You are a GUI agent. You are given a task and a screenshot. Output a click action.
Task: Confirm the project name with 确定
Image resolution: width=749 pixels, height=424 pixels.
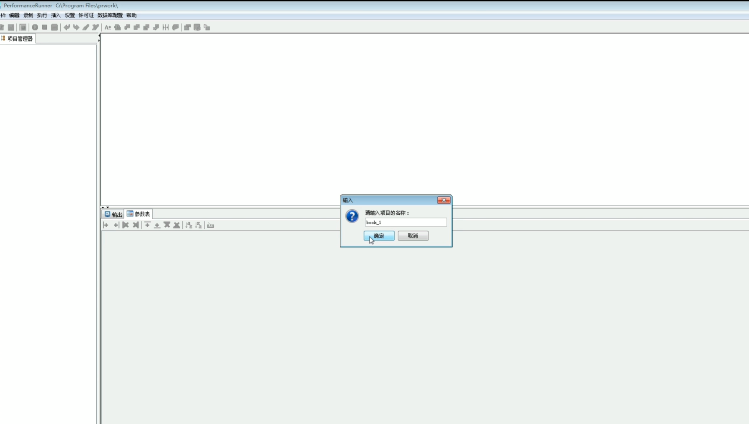point(379,235)
